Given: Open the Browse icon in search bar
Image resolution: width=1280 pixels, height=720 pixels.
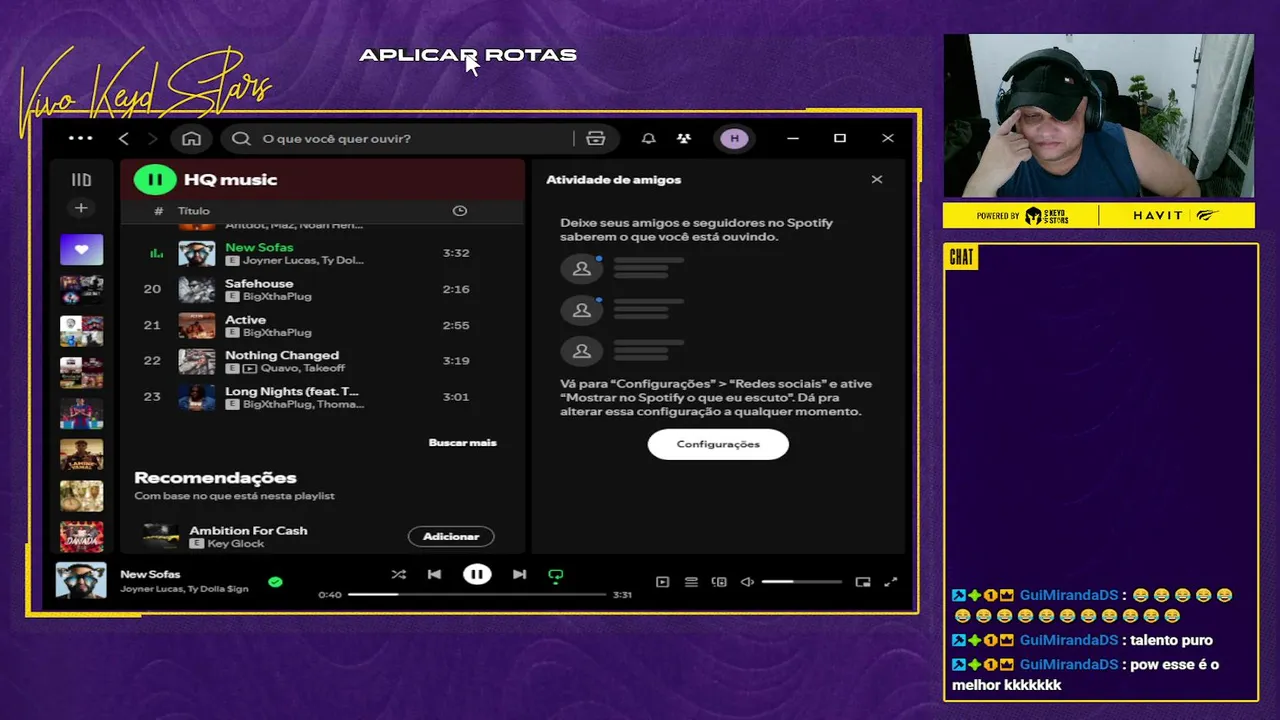Looking at the screenshot, I should tap(596, 138).
